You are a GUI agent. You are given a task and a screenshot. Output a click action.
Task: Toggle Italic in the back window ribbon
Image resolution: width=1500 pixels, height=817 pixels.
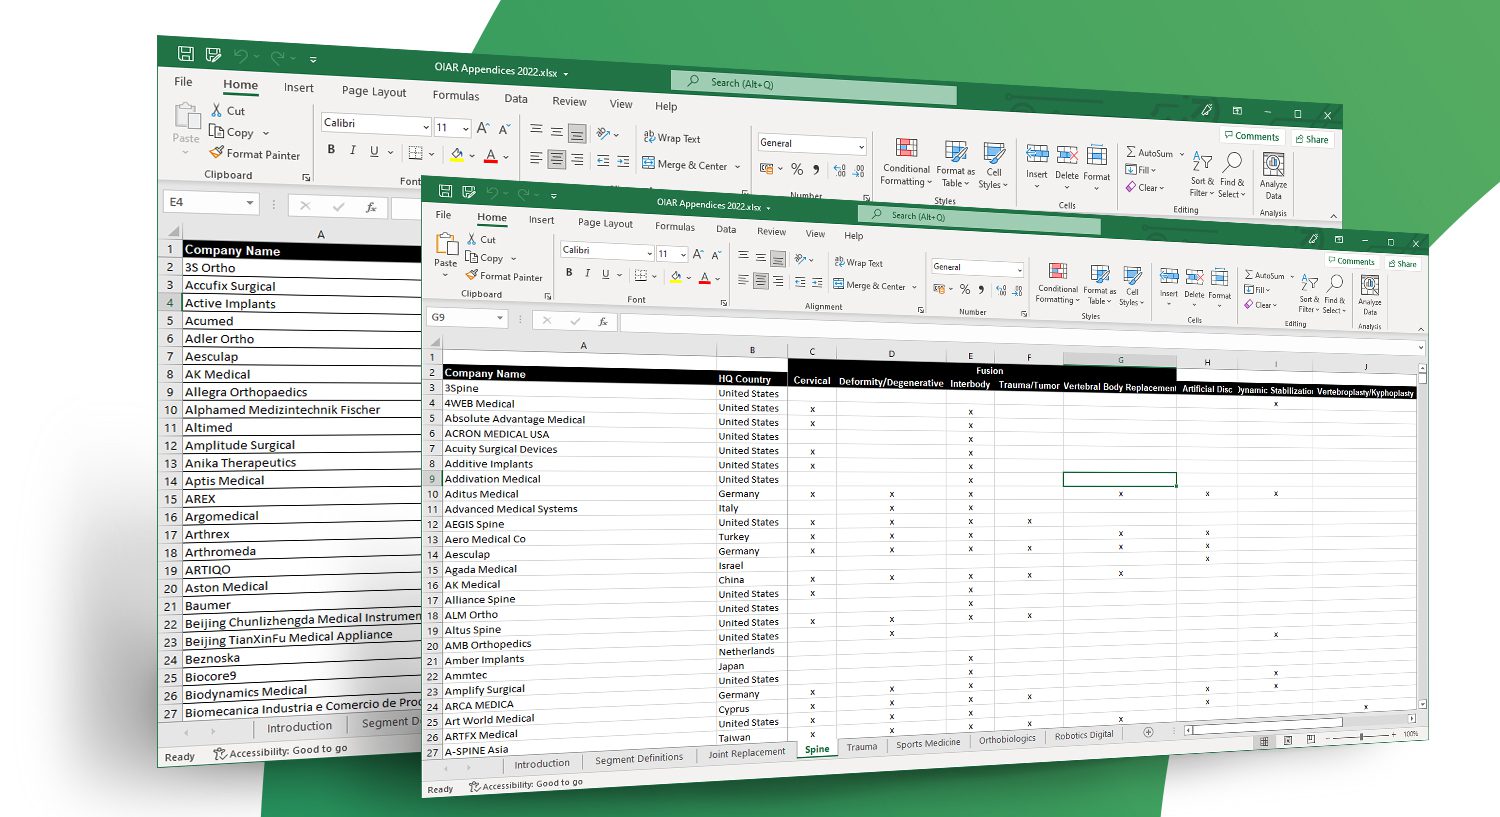[x=353, y=151]
